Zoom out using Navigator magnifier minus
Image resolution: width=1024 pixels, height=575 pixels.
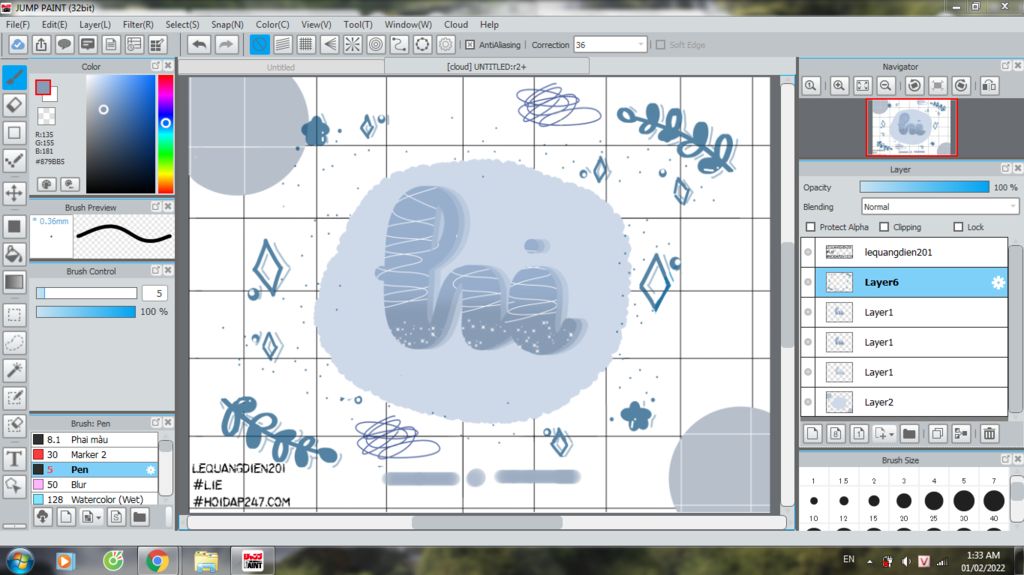point(886,86)
